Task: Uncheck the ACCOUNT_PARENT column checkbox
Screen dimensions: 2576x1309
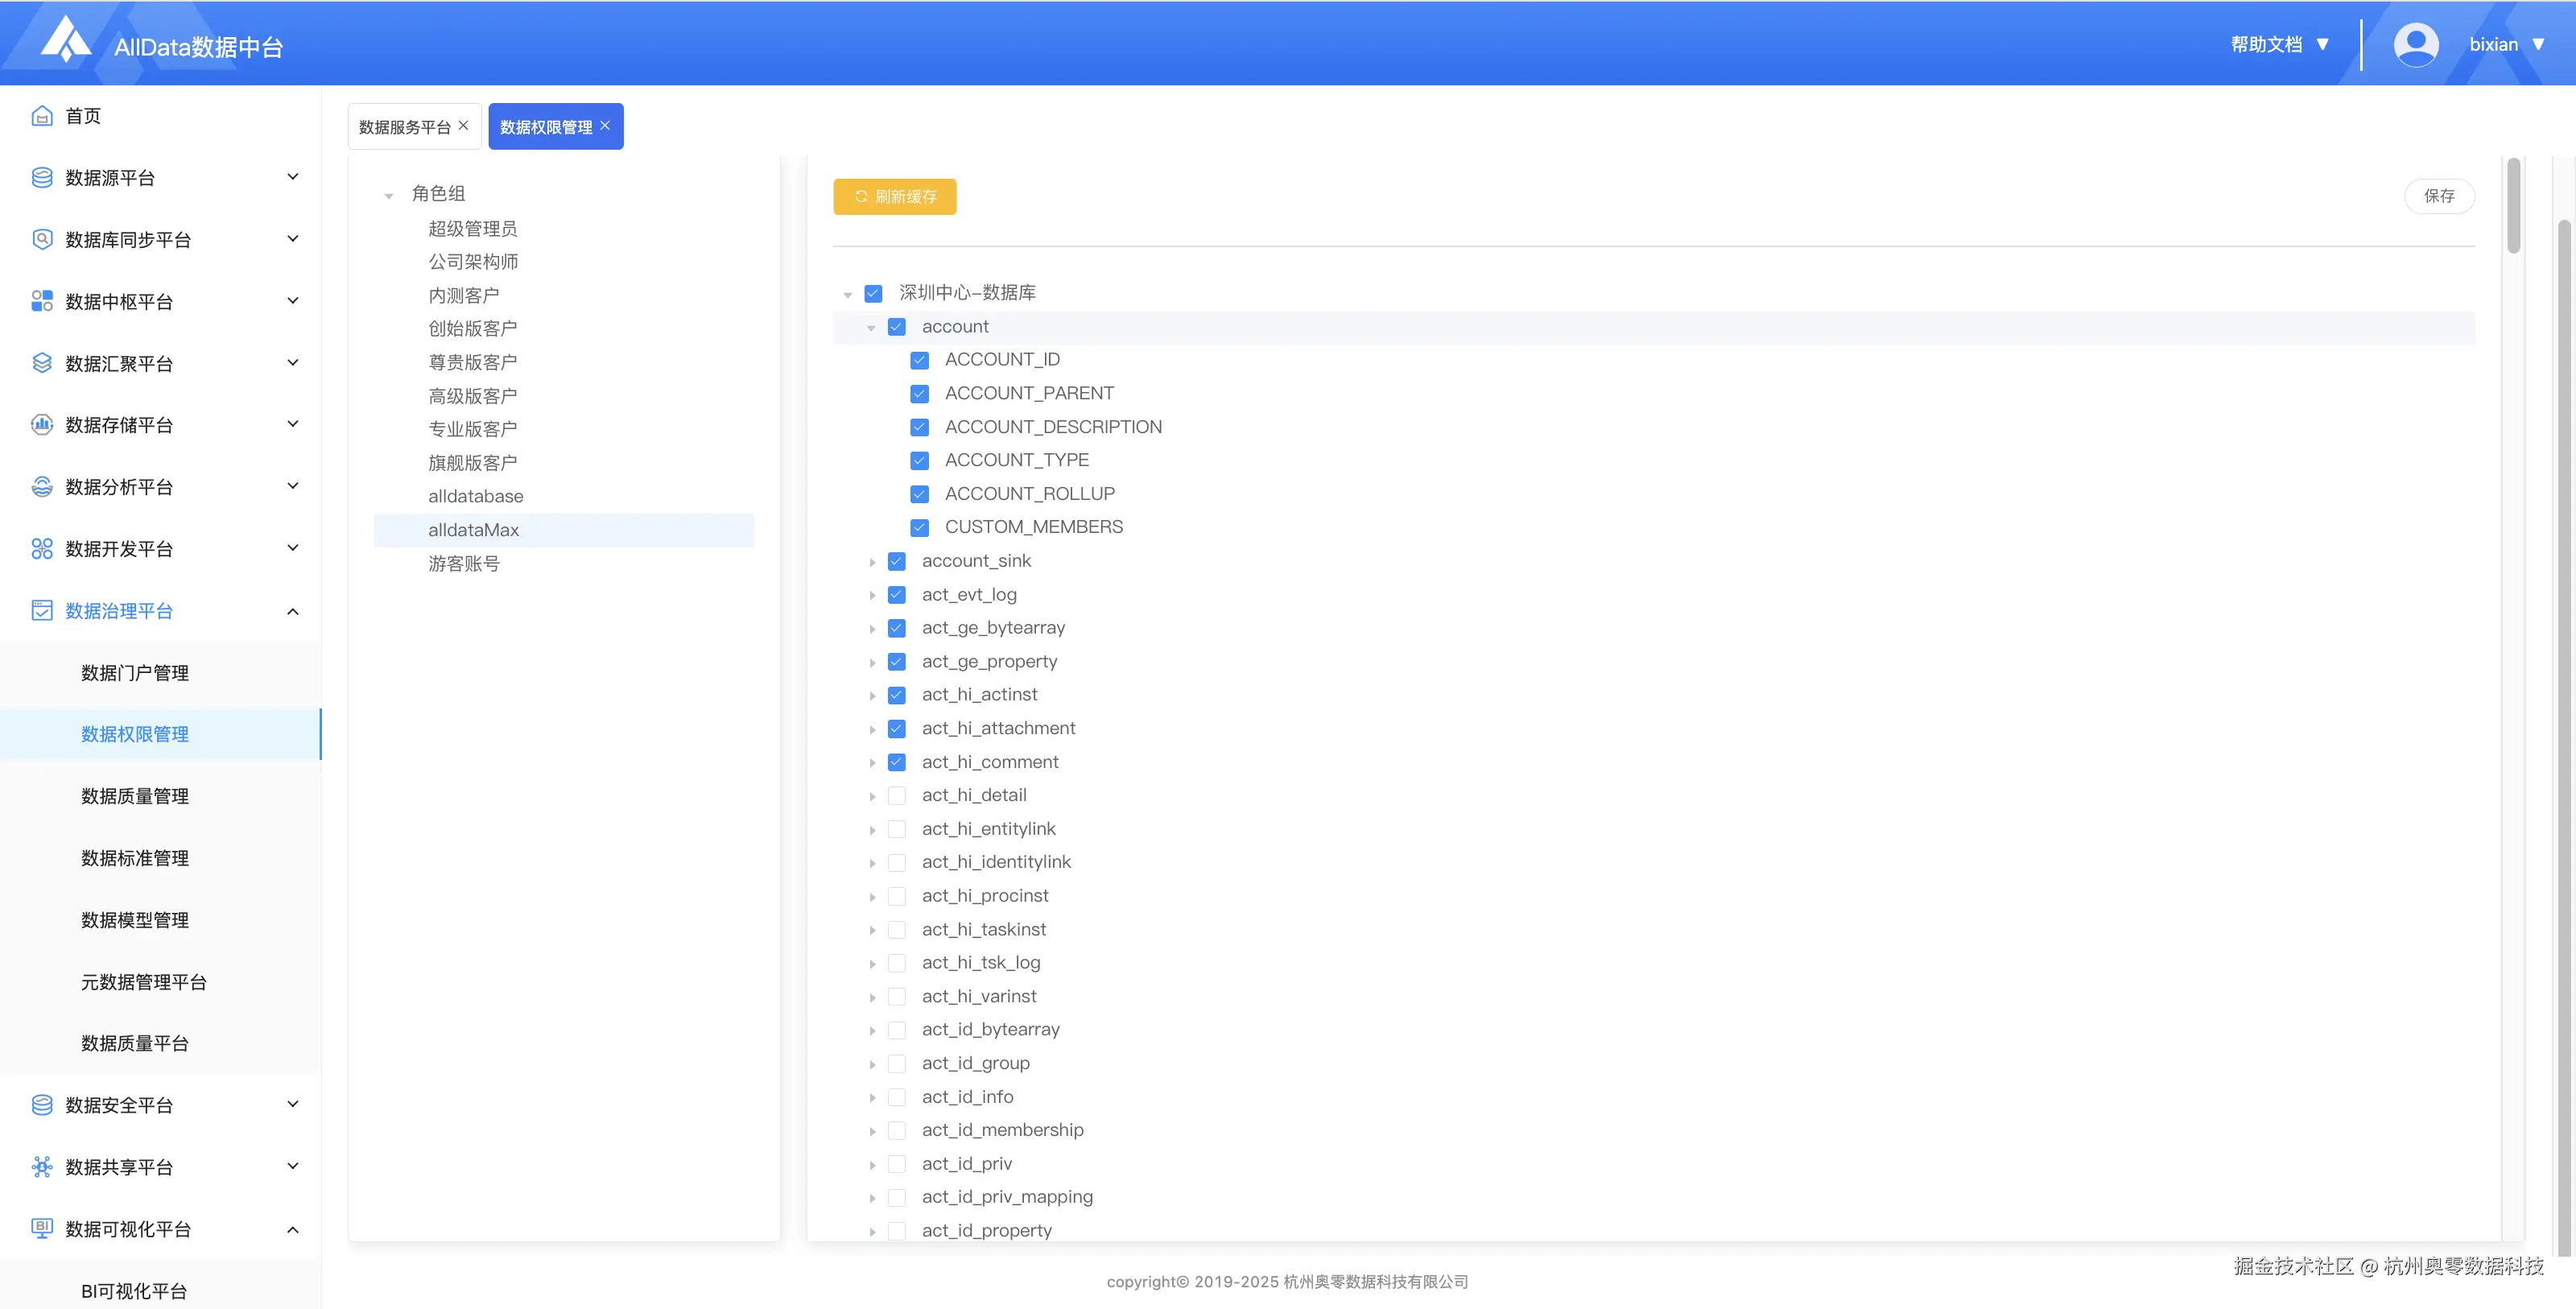Action: coord(919,394)
